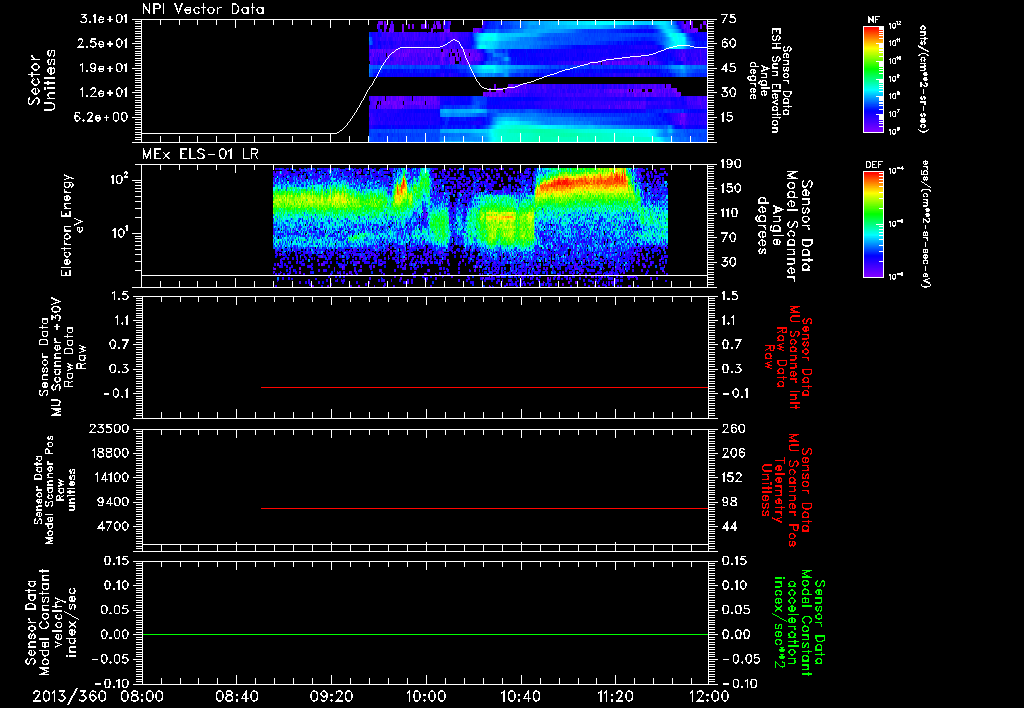Click the 60 degree sun elevation tick

729,43
